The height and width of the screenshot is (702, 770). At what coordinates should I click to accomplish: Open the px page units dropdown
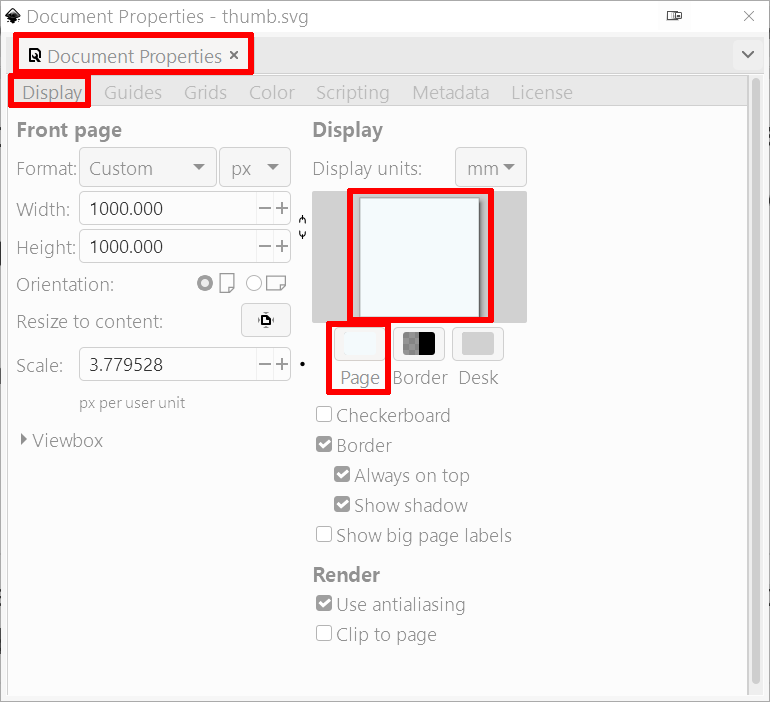(x=255, y=167)
